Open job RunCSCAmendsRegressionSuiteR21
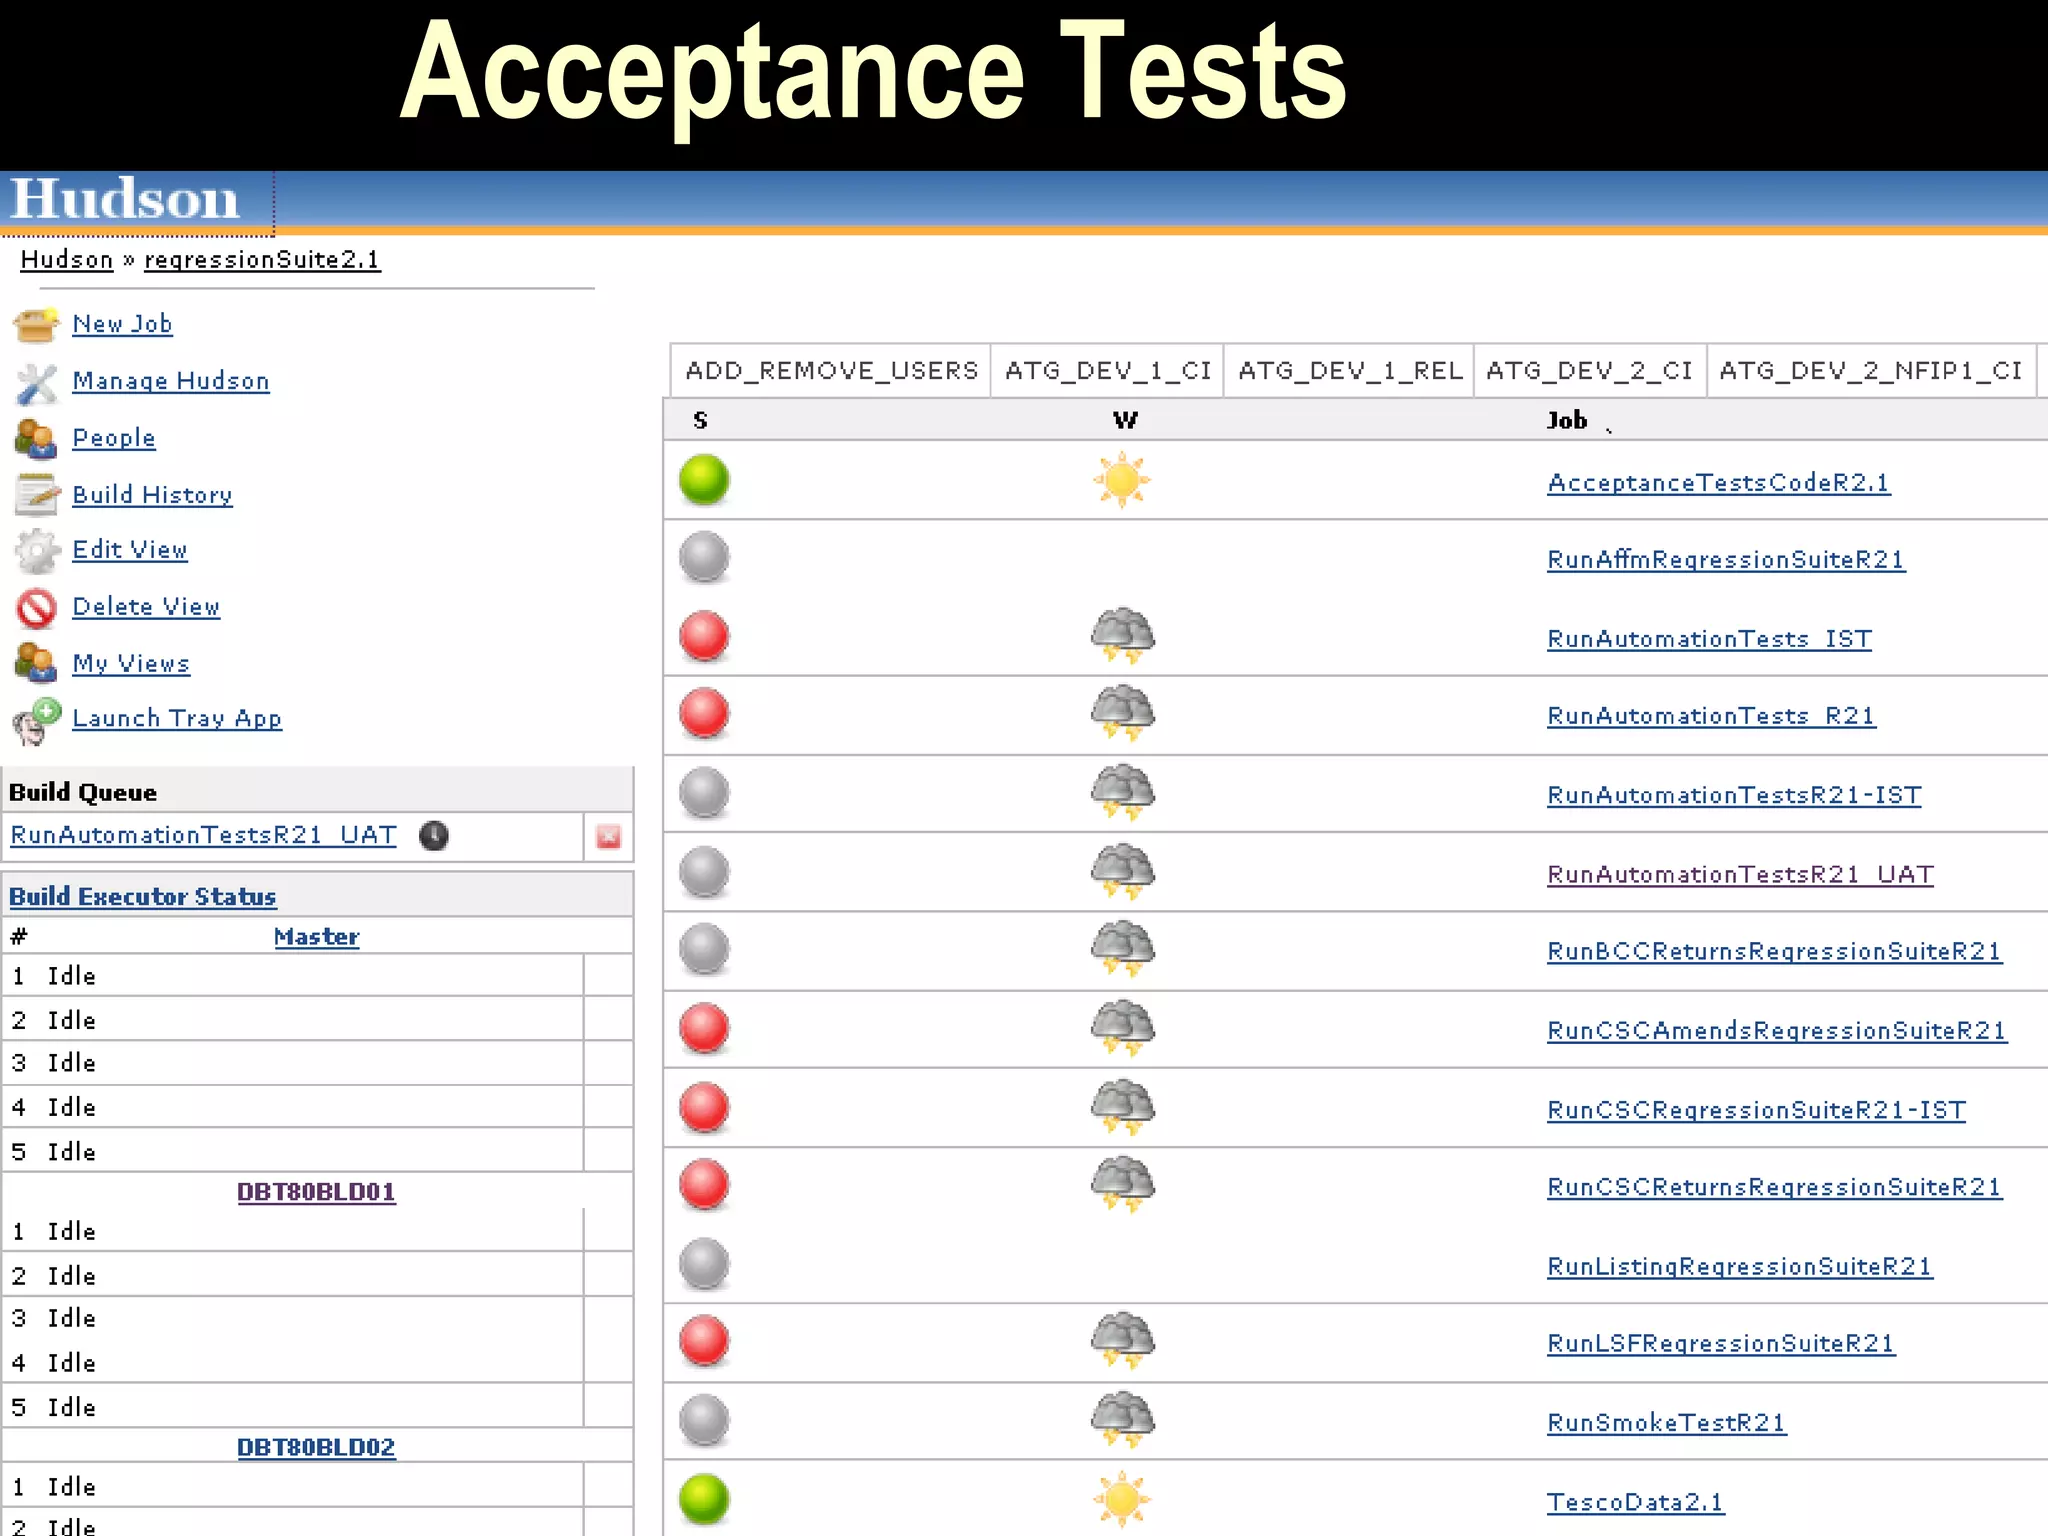 click(x=1776, y=1031)
